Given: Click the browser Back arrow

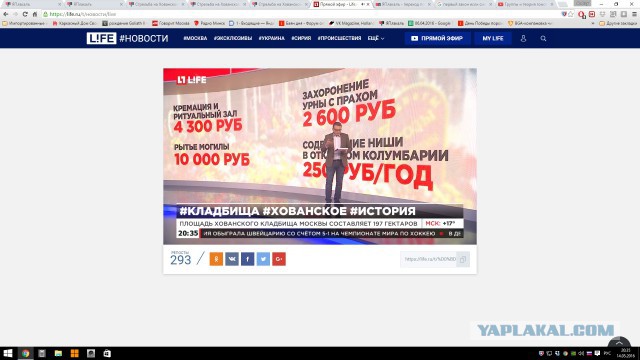Looking at the screenshot, I should click(6, 14).
